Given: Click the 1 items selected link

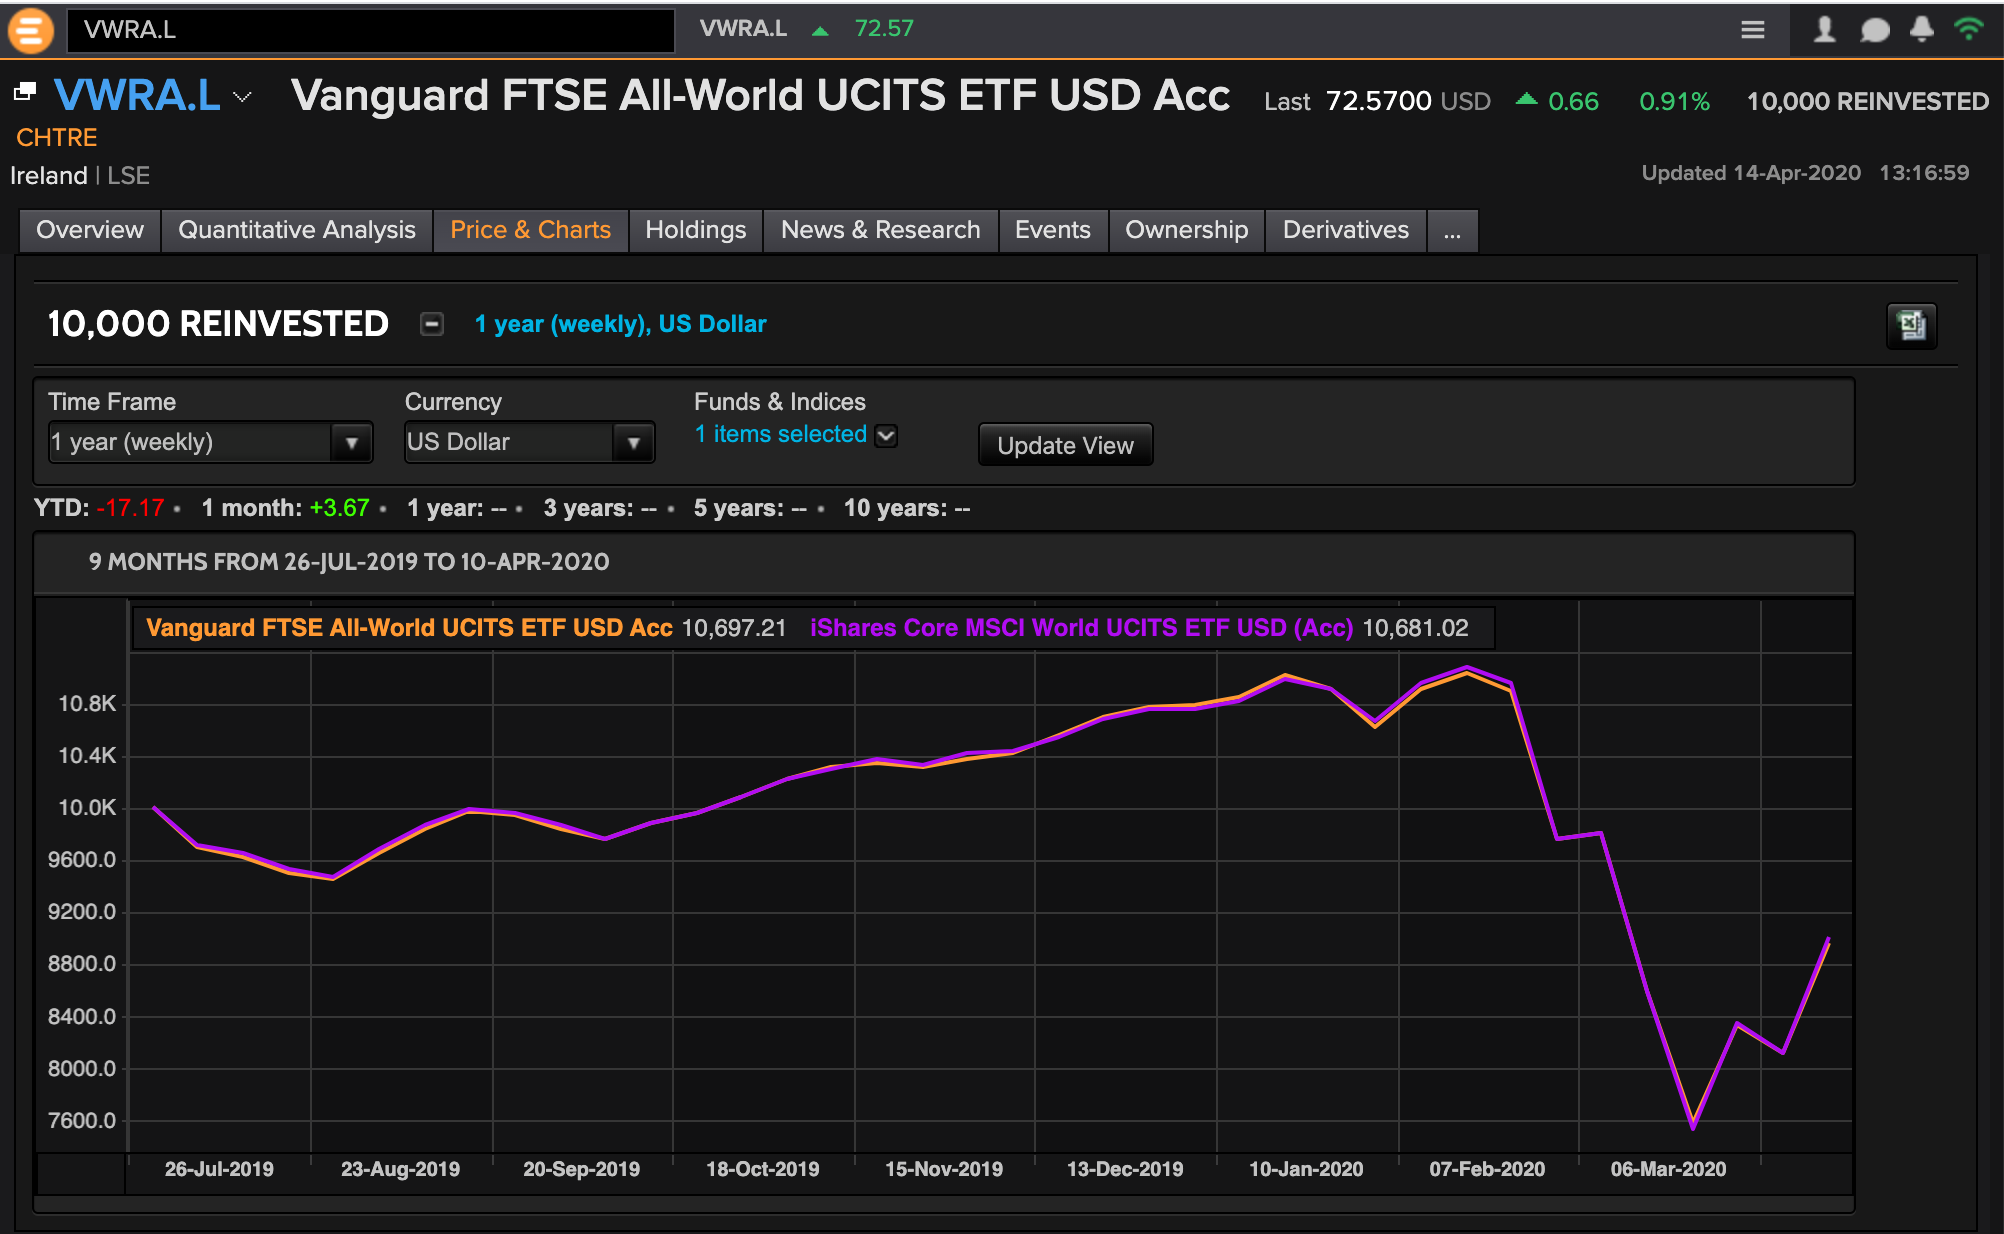Looking at the screenshot, I should 781,434.
